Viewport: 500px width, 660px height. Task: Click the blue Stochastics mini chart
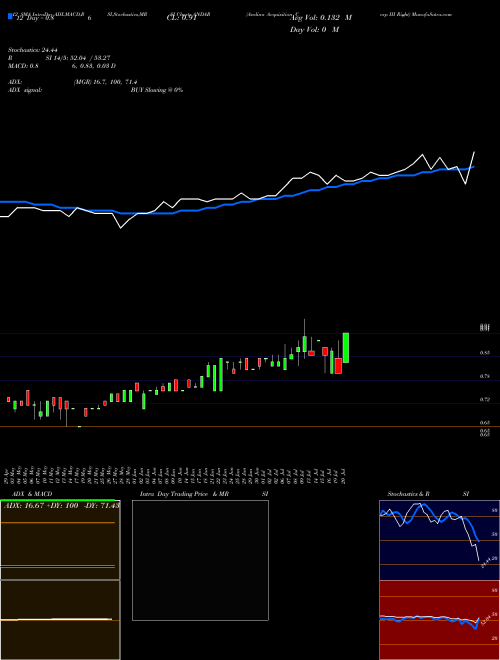coord(439,540)
